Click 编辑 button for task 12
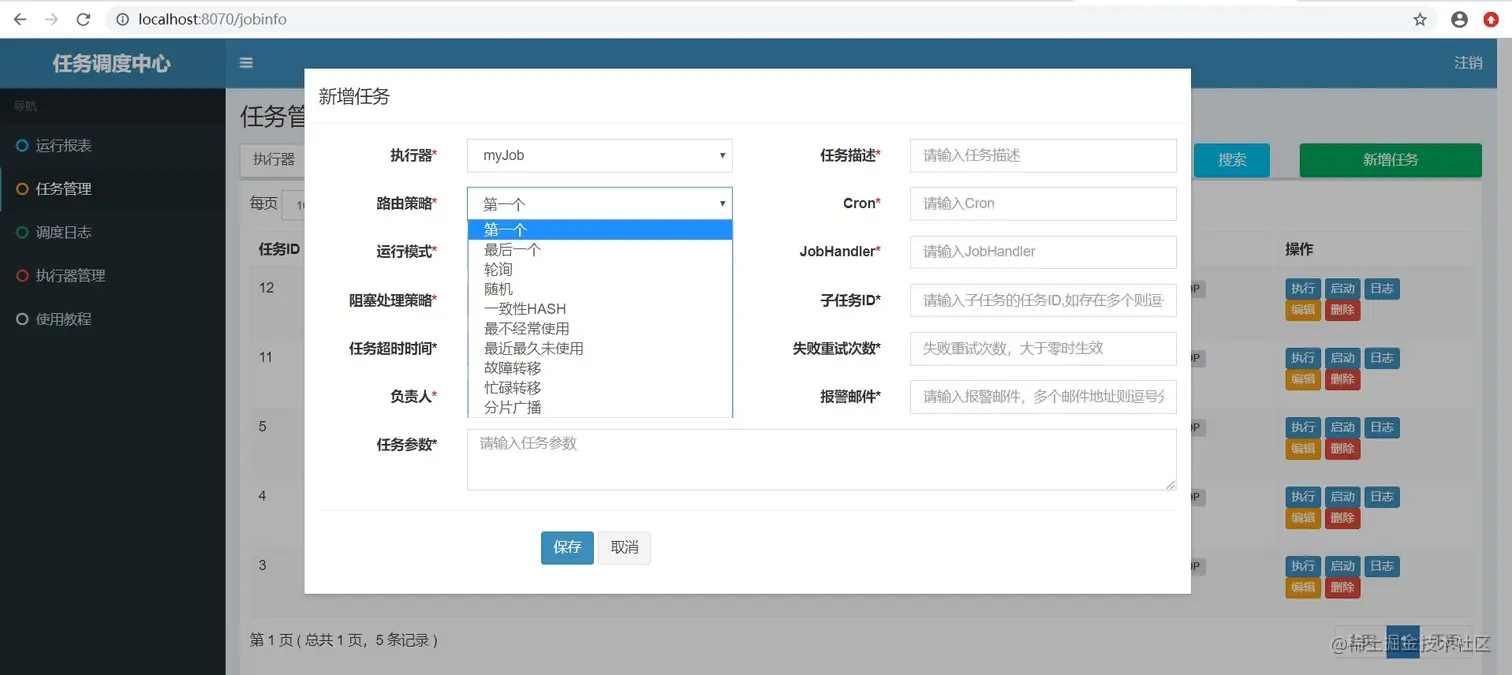 click(1303, 310)
